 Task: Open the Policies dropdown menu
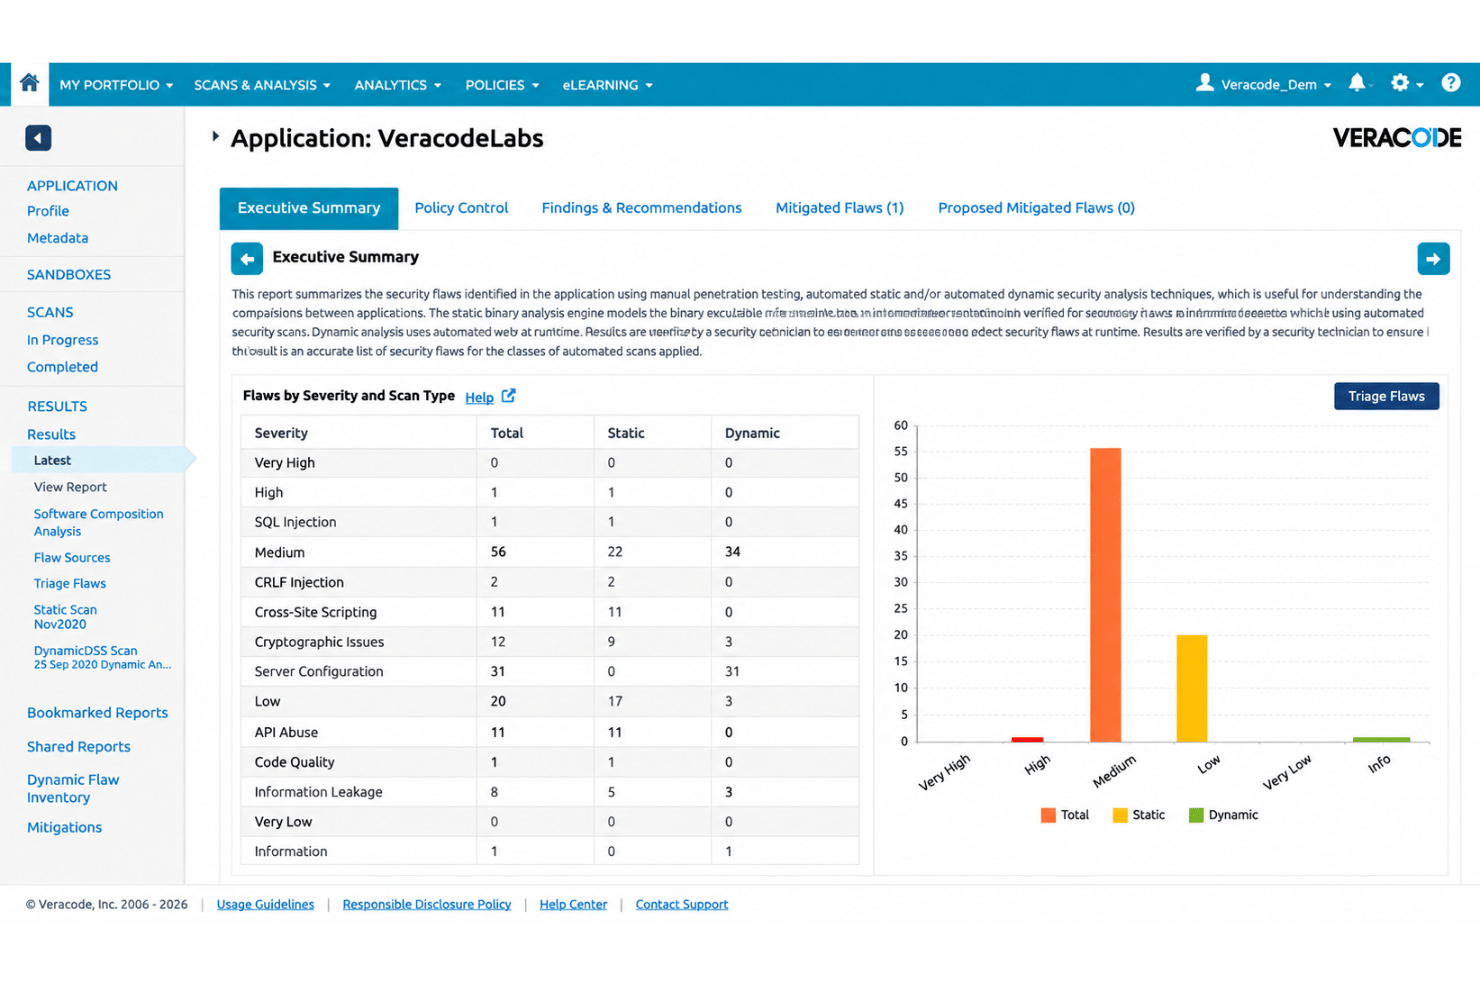click(502, 85)
